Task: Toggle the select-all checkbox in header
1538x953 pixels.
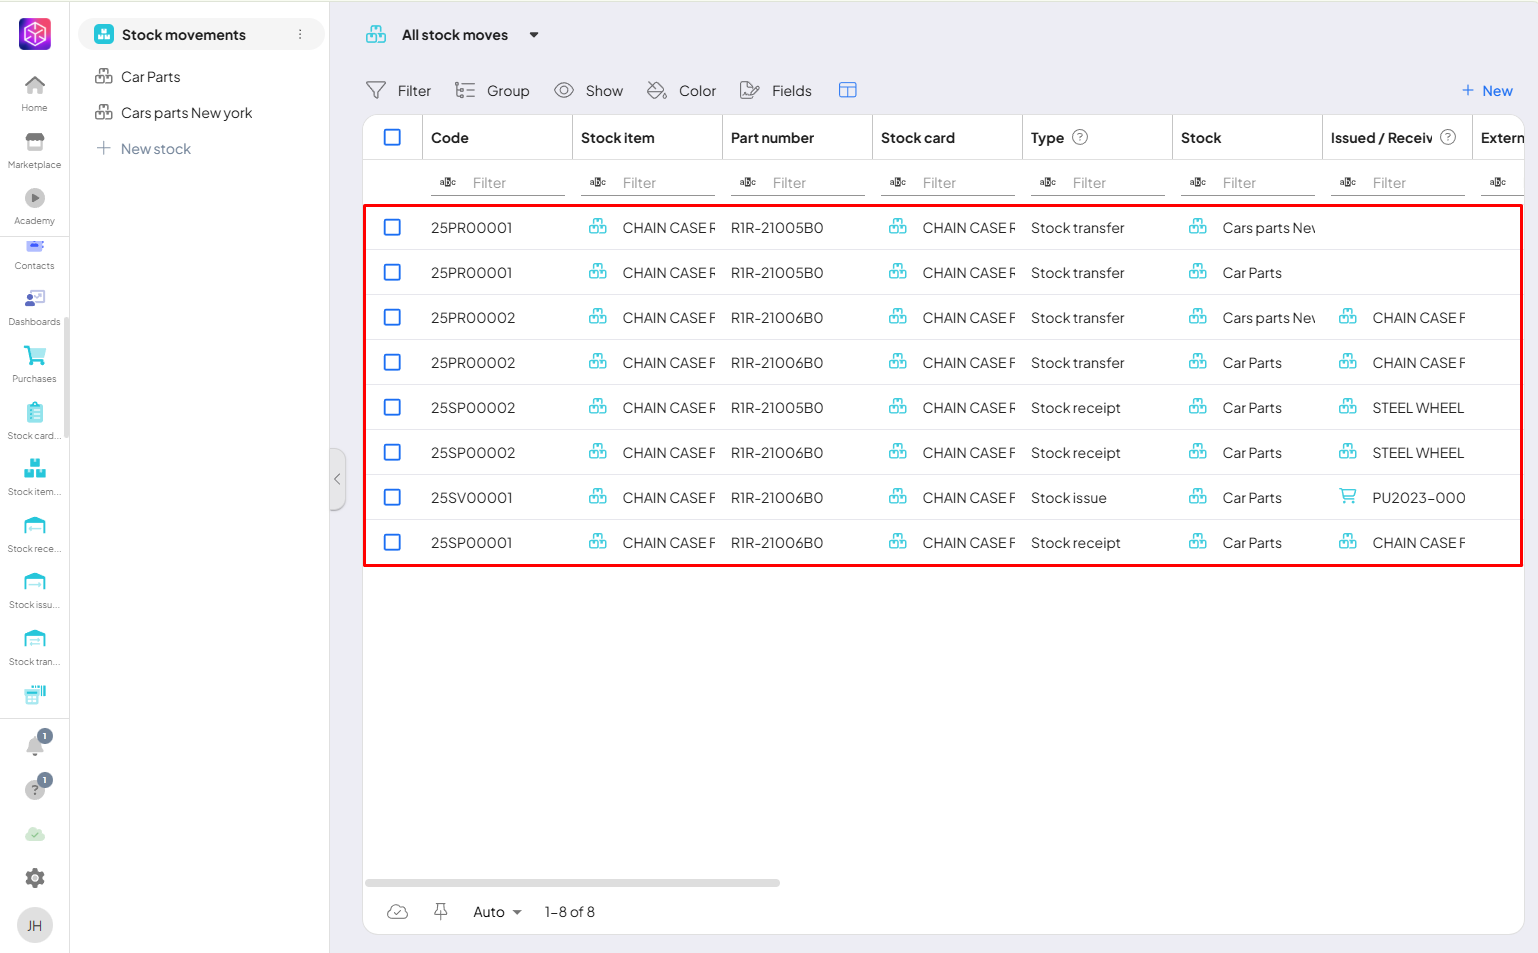Action: (392, 138)
